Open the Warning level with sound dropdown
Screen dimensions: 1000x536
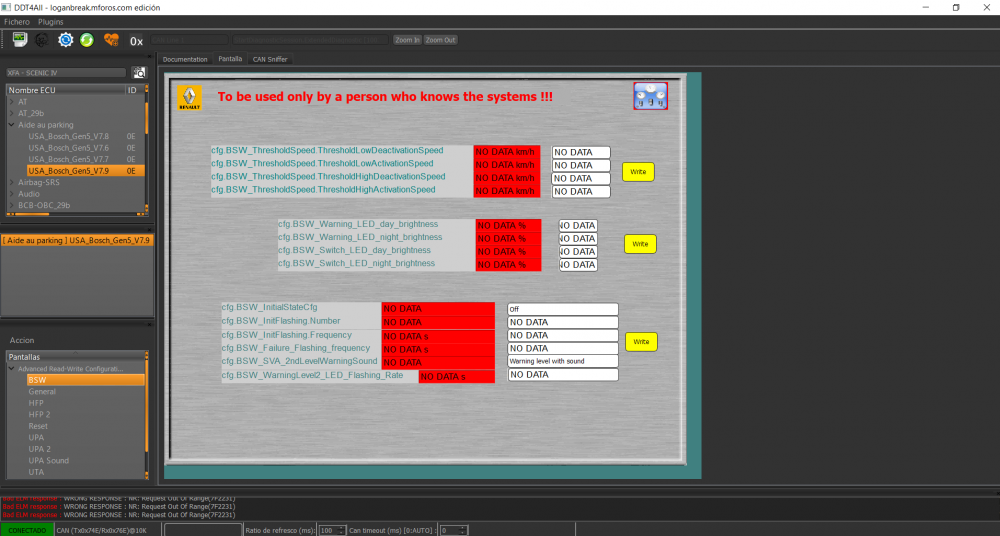[562, 361]
